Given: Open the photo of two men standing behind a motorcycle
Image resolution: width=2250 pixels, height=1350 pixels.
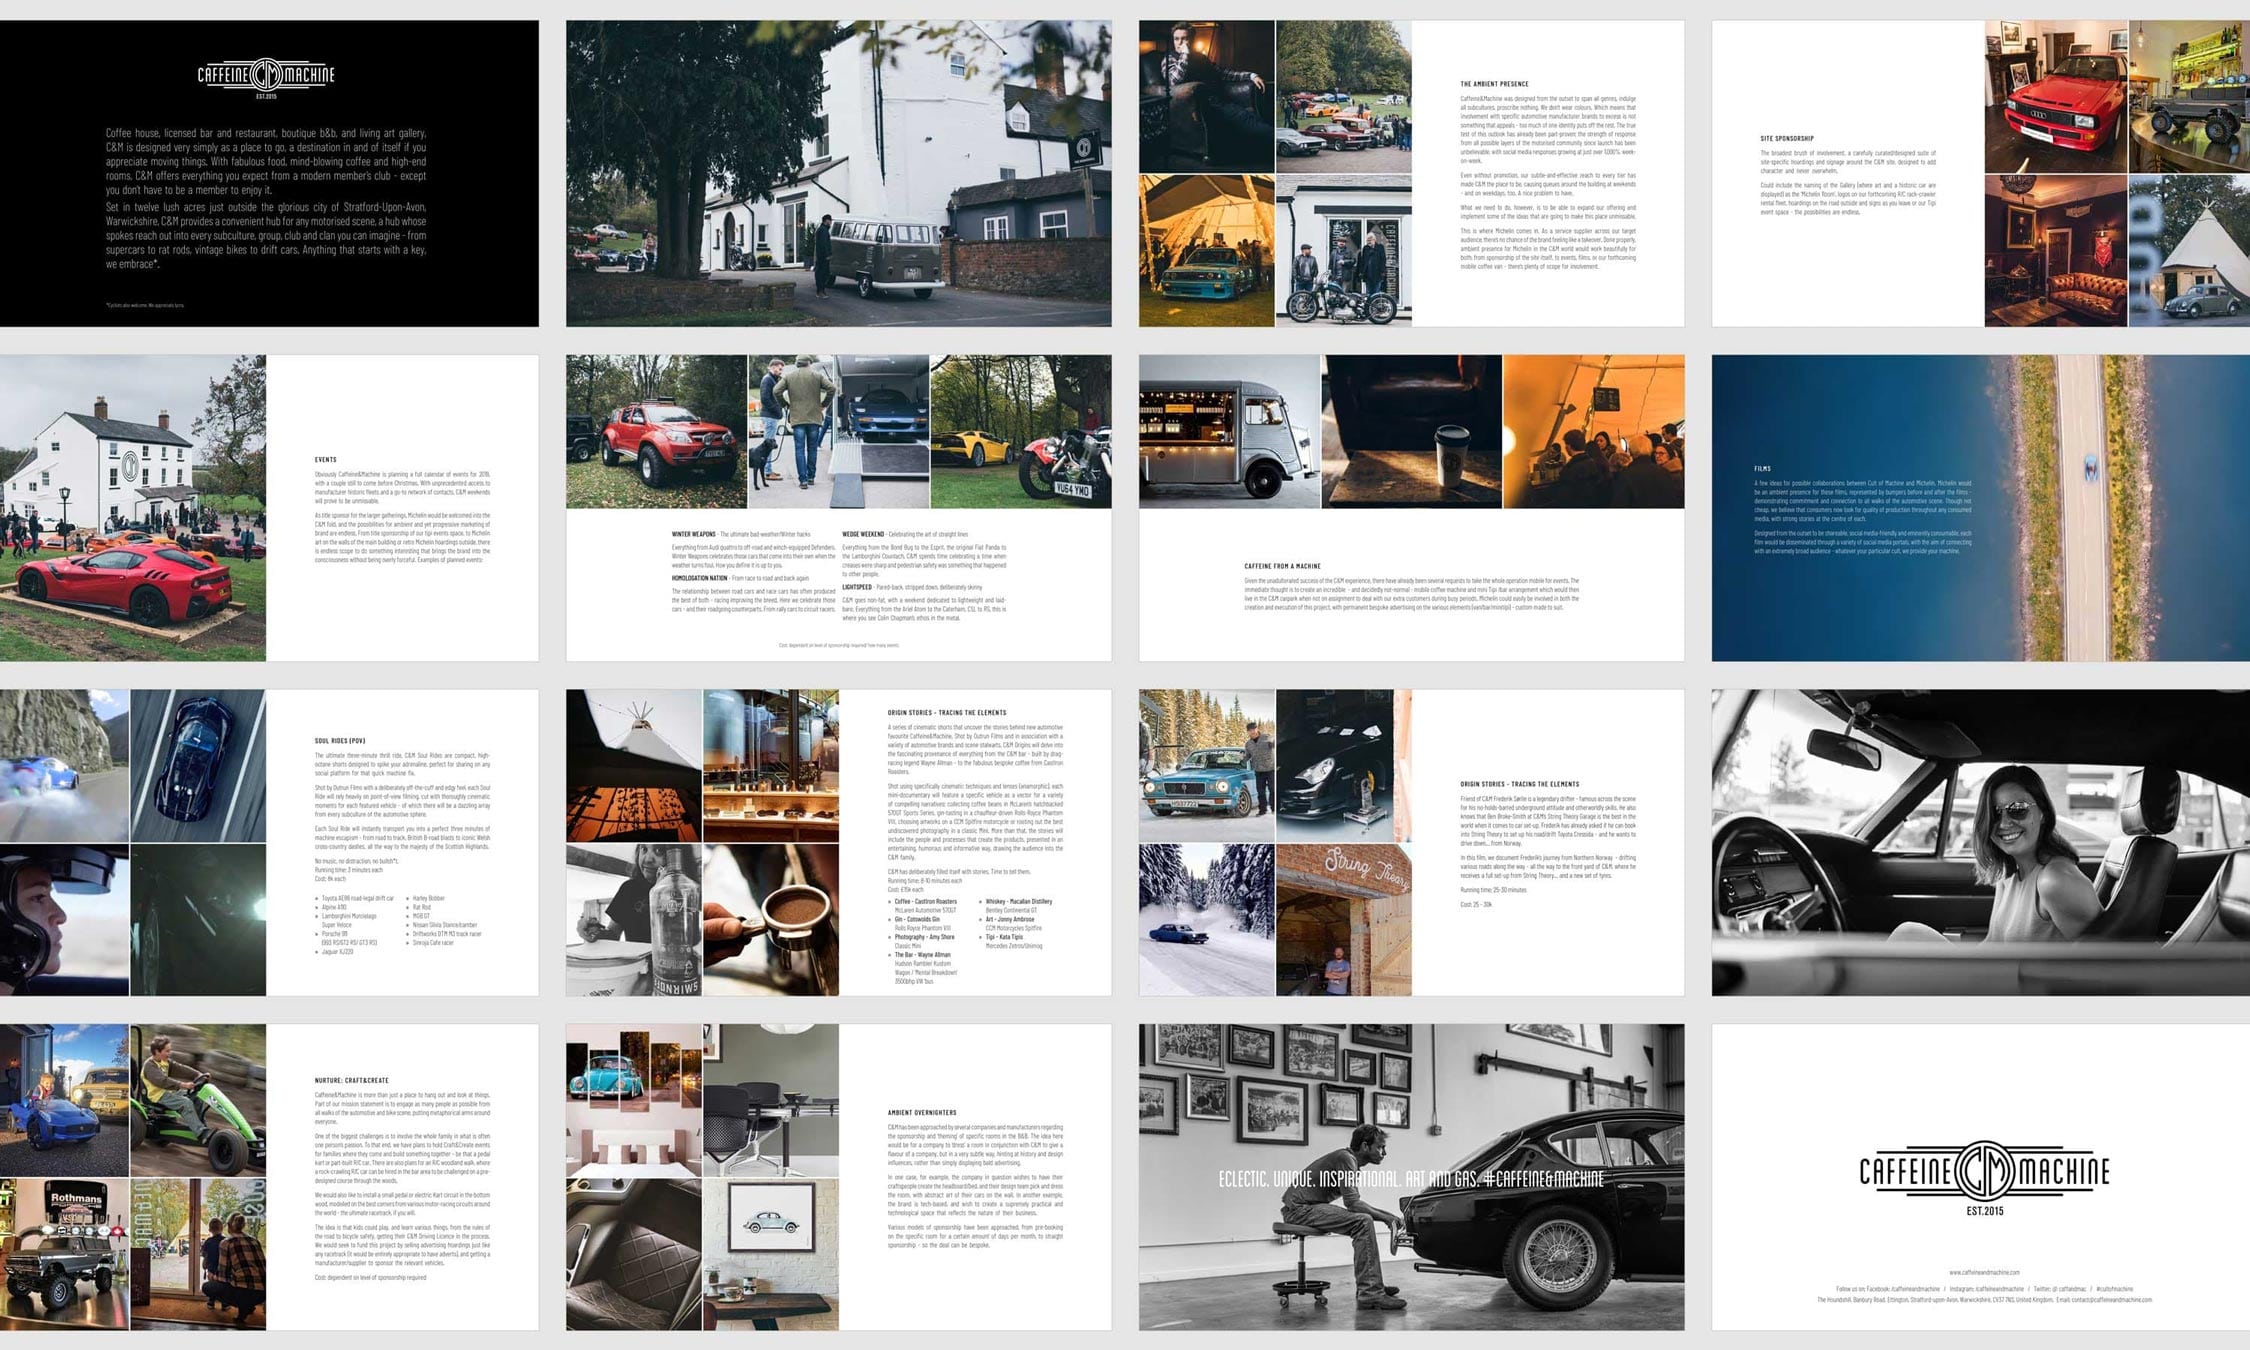Looking at the screenshot, I should pos(1344,251).
